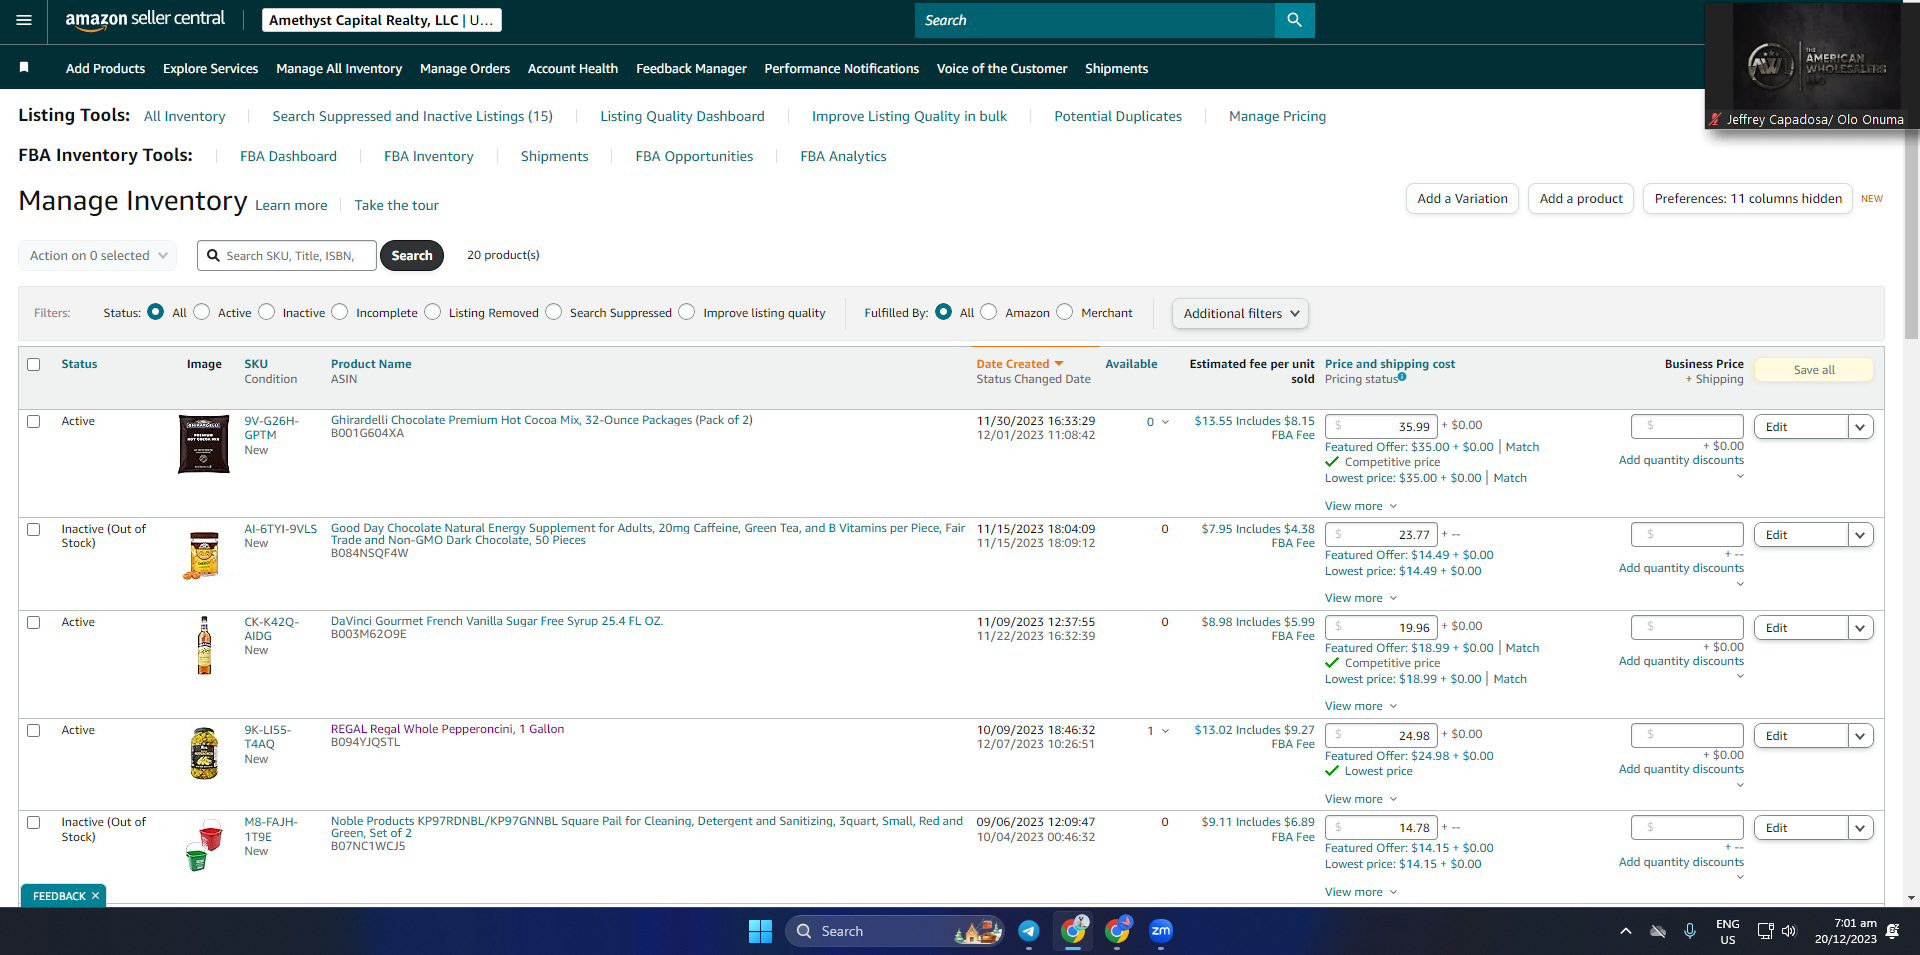Open the Add Products menu
Viewport: 1920px width, 955px height.
(105, 68)
